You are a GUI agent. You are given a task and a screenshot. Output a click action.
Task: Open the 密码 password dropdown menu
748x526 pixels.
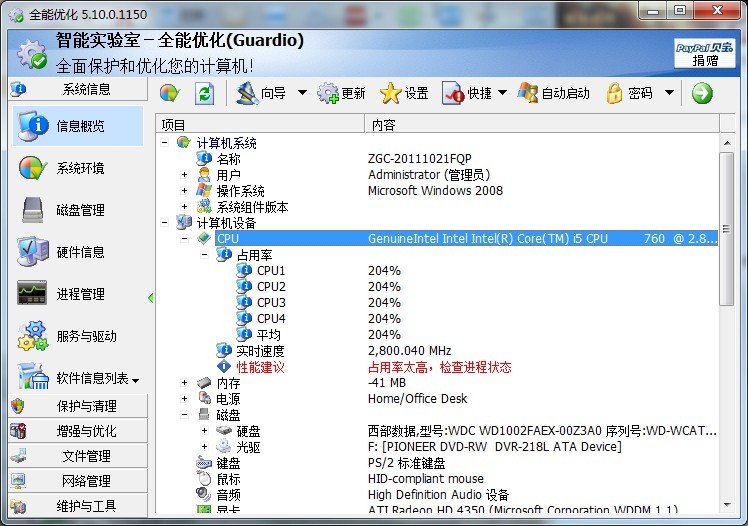point(670,93)
